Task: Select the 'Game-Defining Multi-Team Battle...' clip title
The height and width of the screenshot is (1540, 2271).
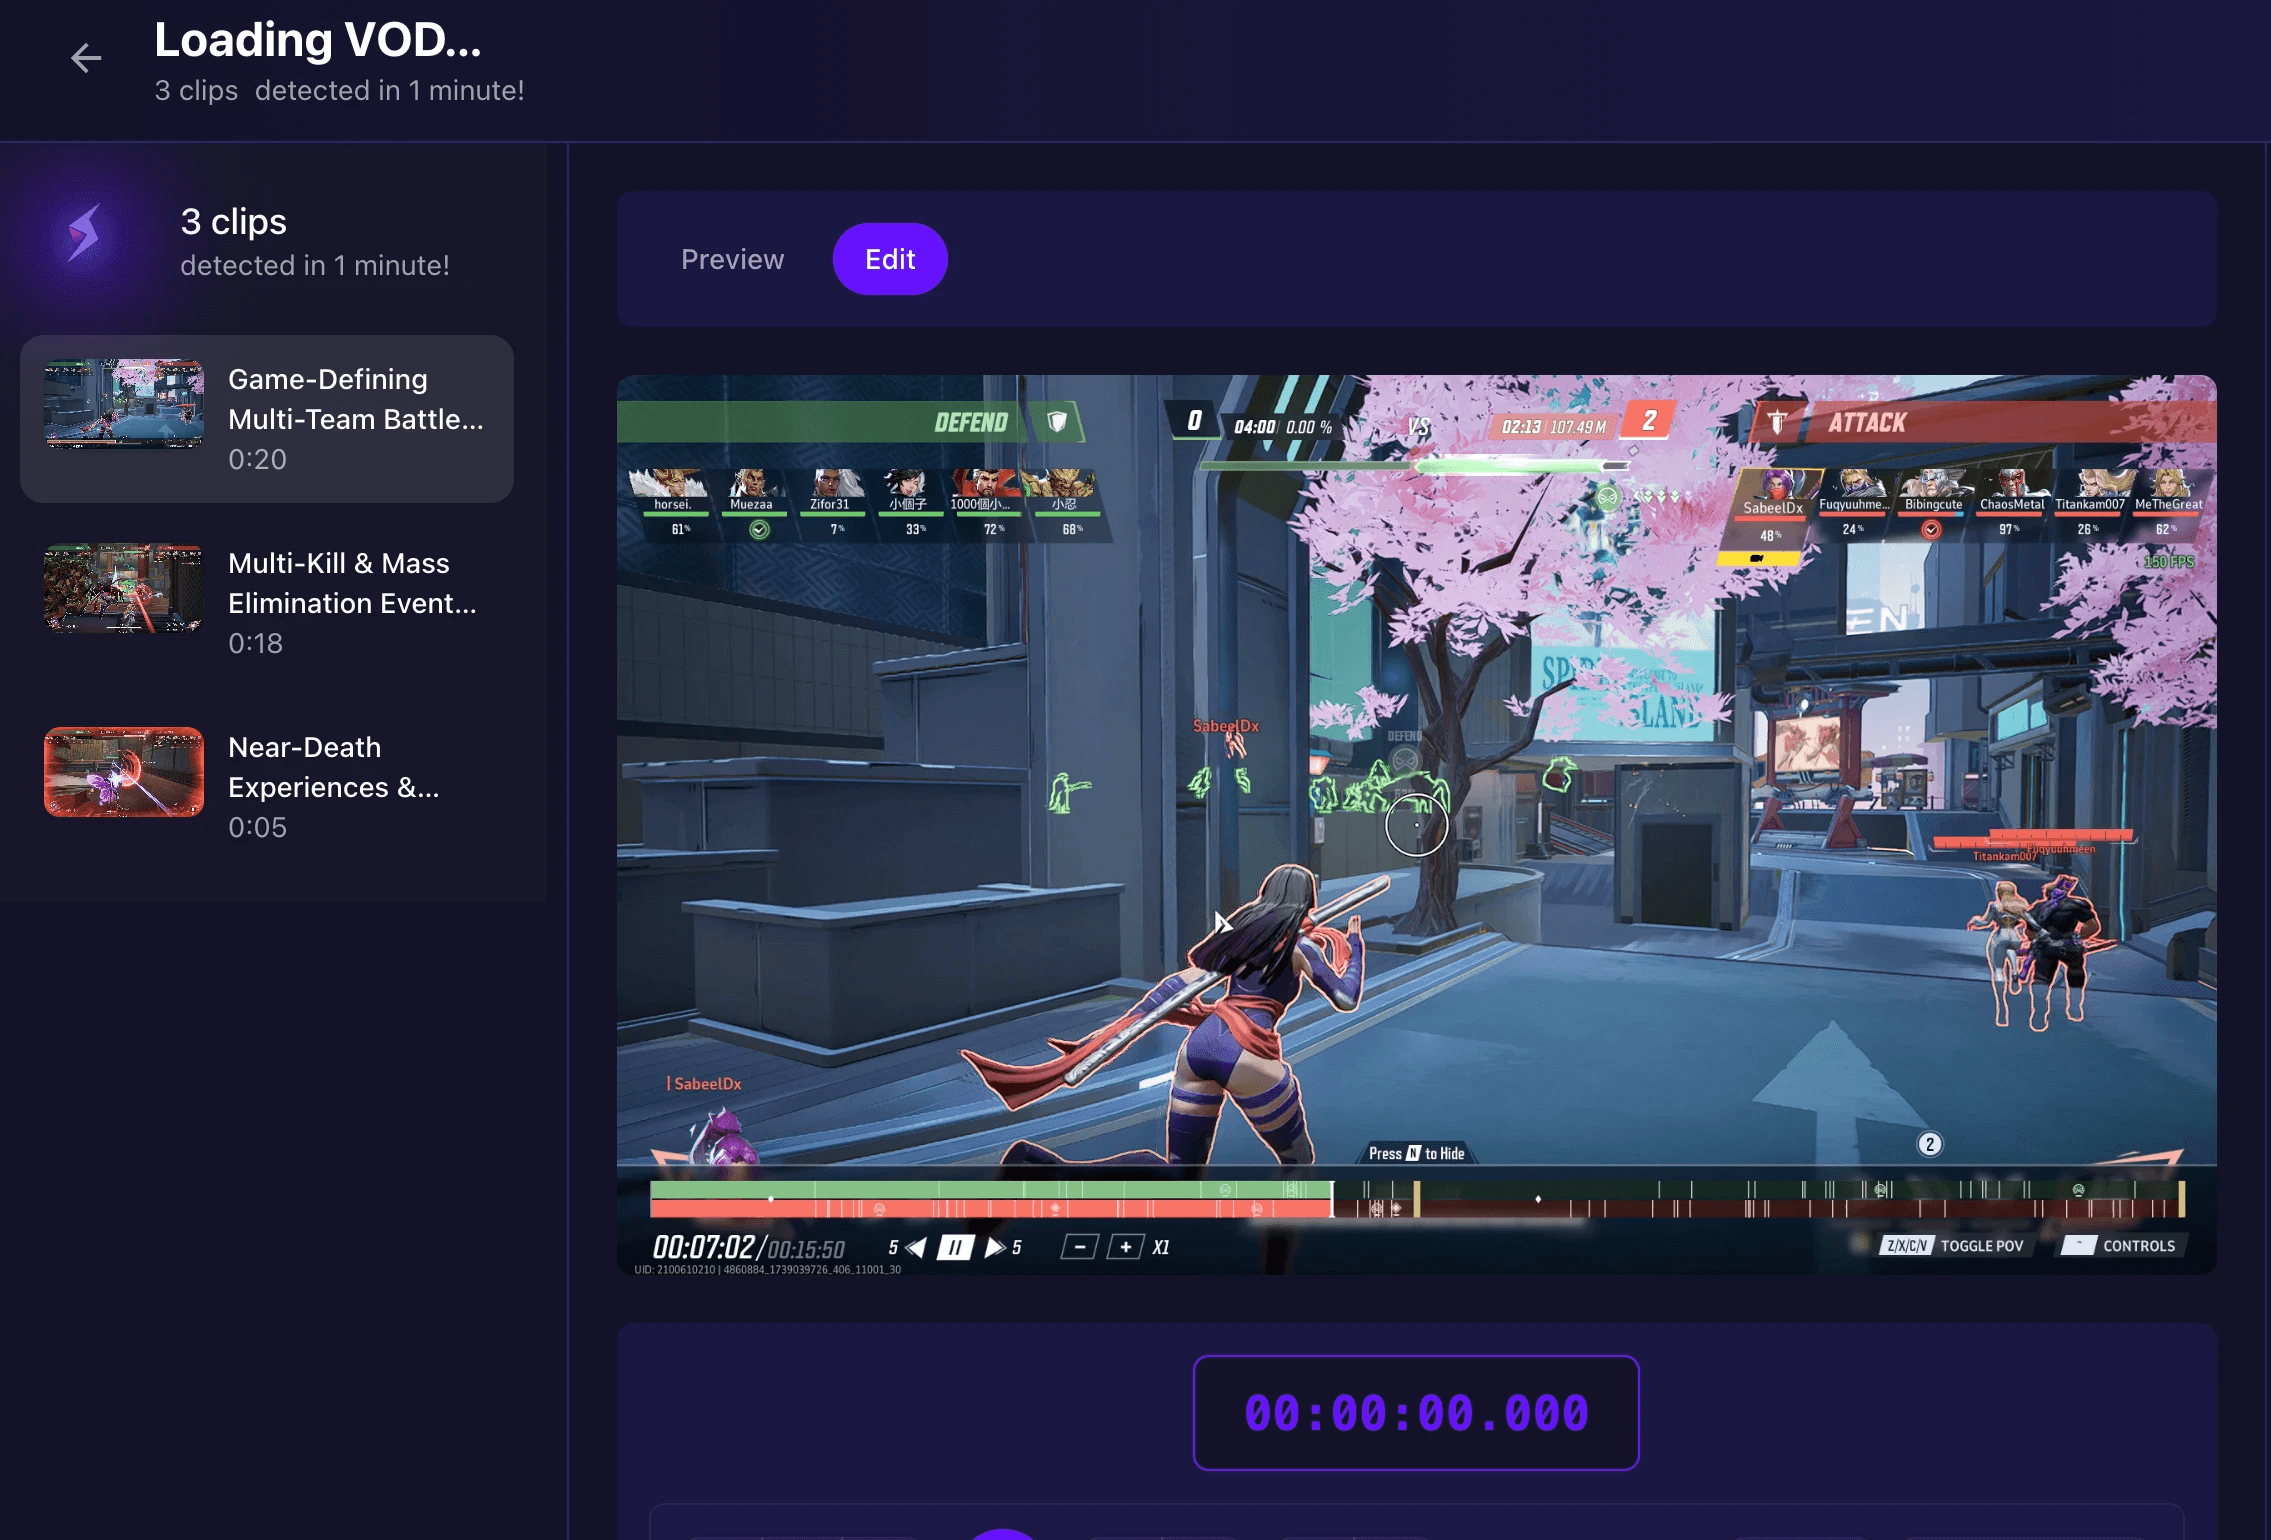Action: (x=356, y=399)
